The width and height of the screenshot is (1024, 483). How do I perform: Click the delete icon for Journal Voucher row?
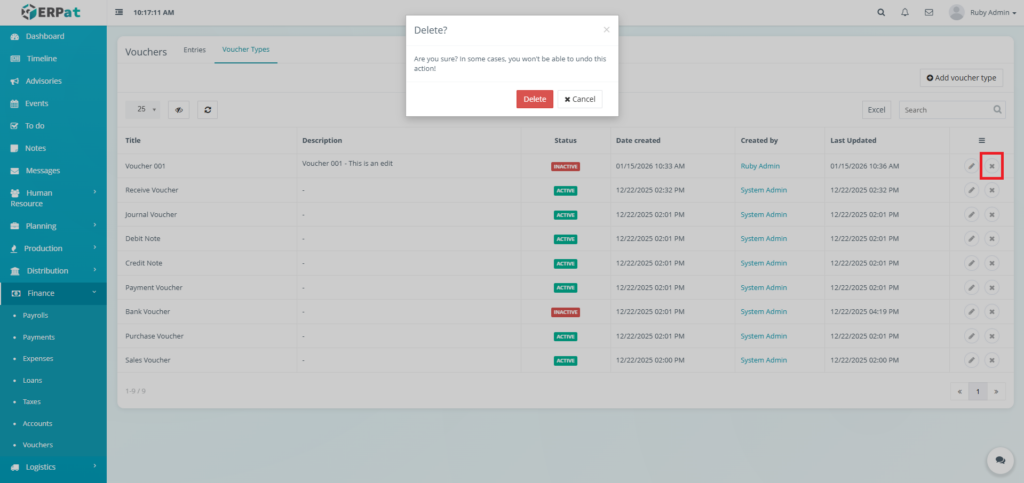pyautogui.click(x=992, y=215)
